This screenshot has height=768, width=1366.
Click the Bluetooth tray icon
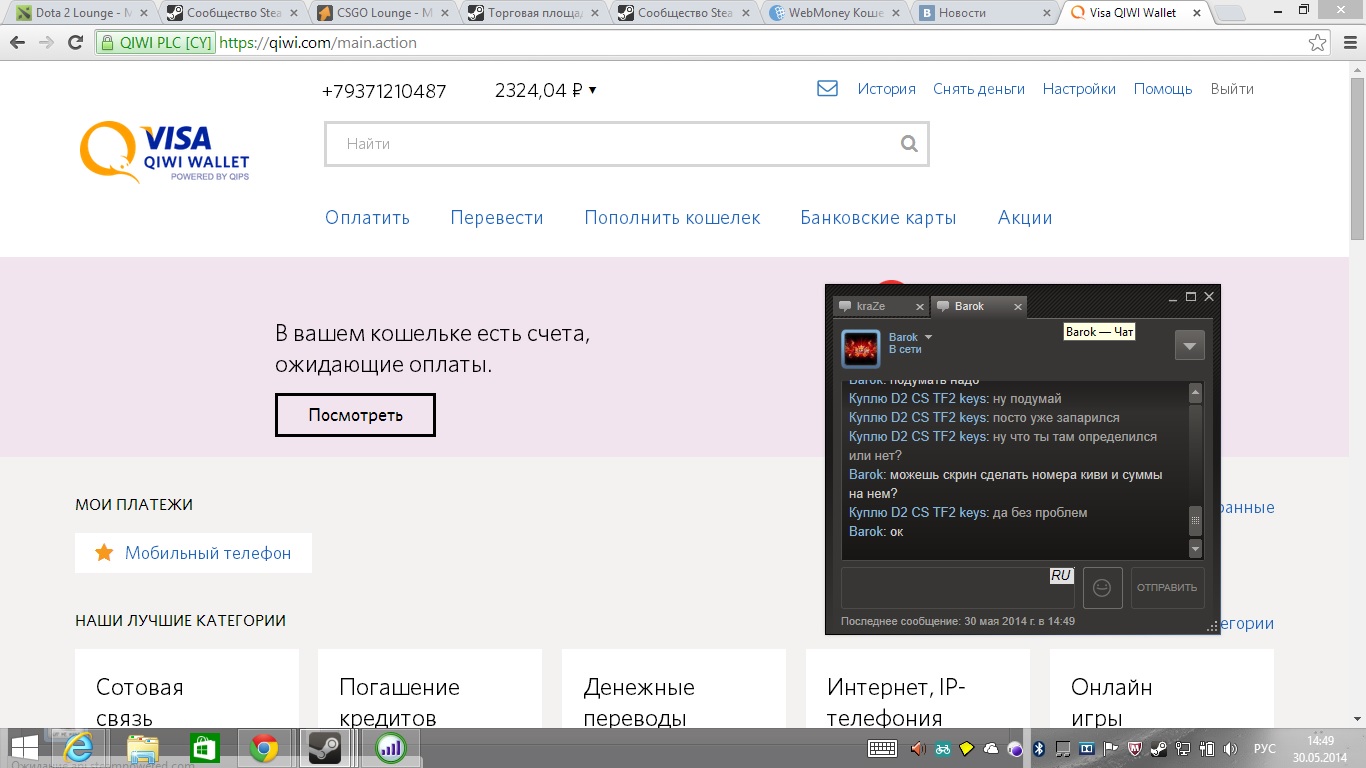pos(1039,748)
